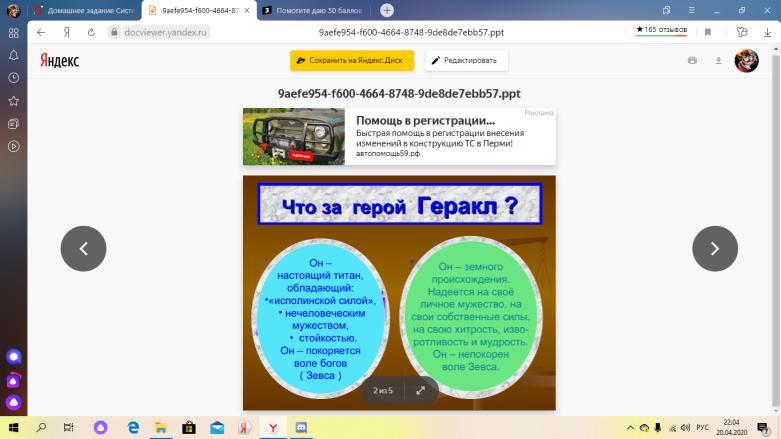The width and height of the screenshot is (781, 439).
Task: Click the Редактировать edit button
Action: (466, 61)
